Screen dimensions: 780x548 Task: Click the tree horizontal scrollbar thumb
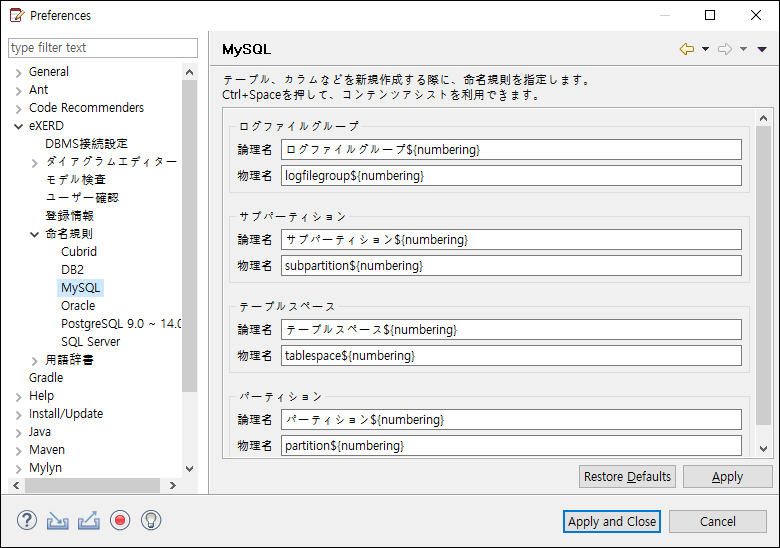(93, 485)
